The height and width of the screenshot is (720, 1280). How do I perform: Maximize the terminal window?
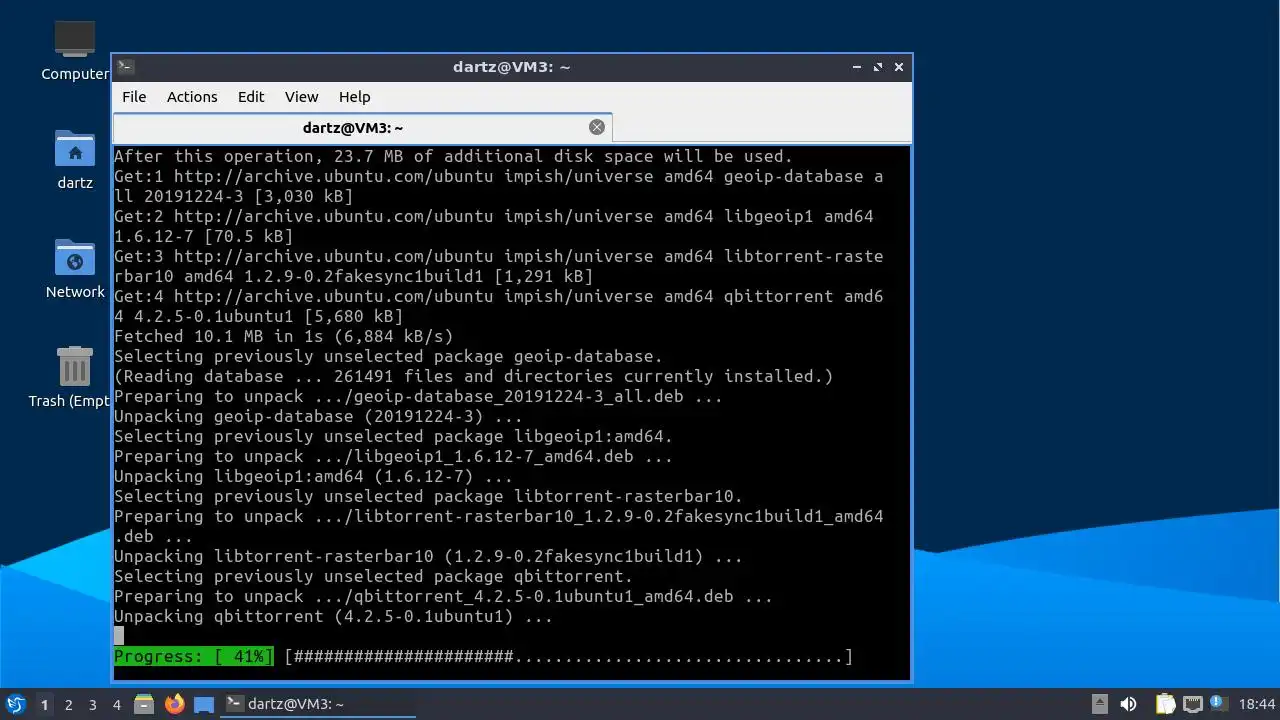pyautogui.click(x=878, y=67)
